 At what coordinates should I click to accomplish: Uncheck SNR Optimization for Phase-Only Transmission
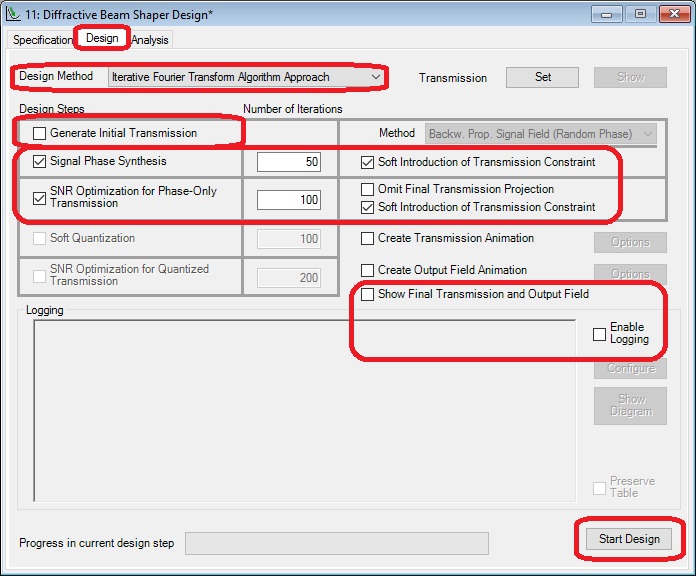(x=40, y=198)
